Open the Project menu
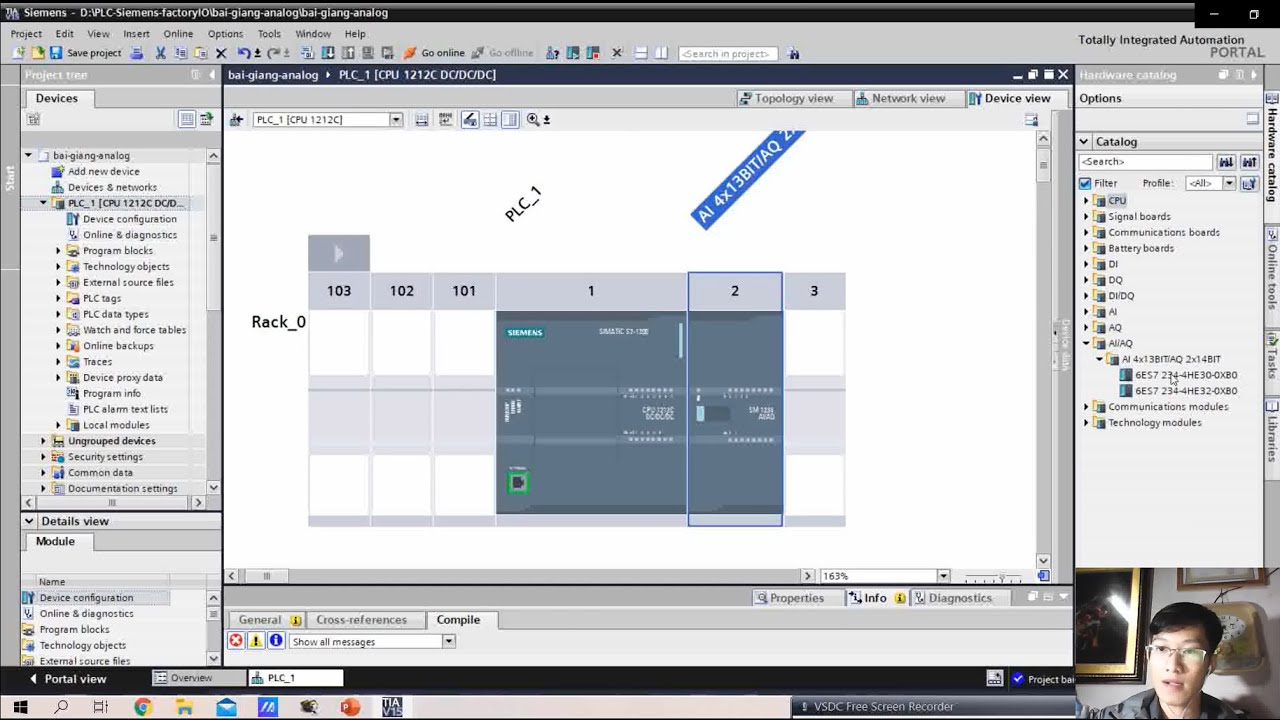The height and width of the screenshot is (720, 1280). point(26,34)
